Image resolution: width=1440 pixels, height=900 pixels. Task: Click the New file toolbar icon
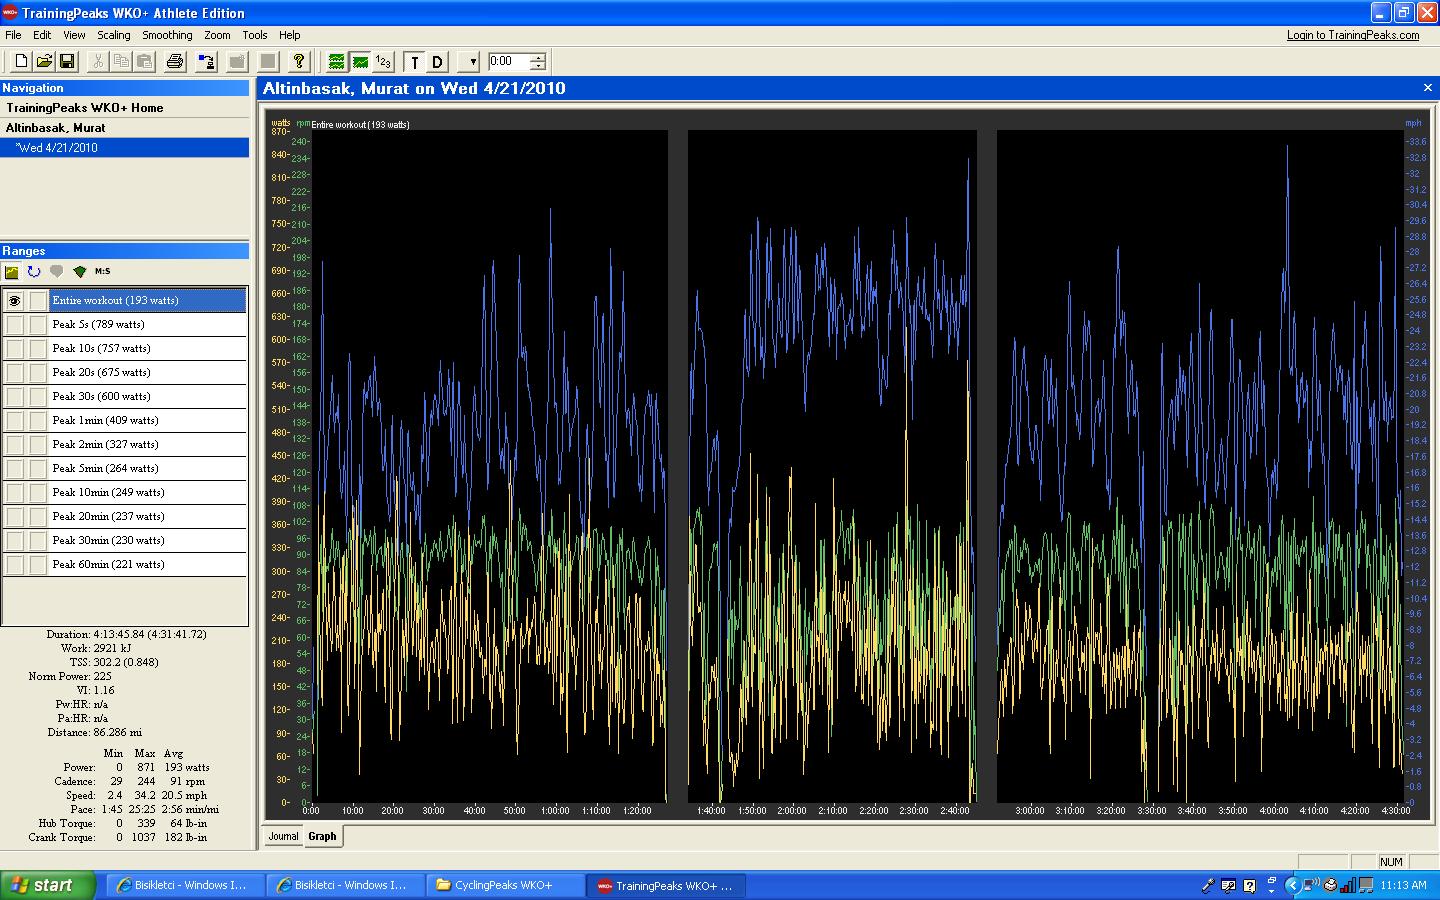[21, 62]
